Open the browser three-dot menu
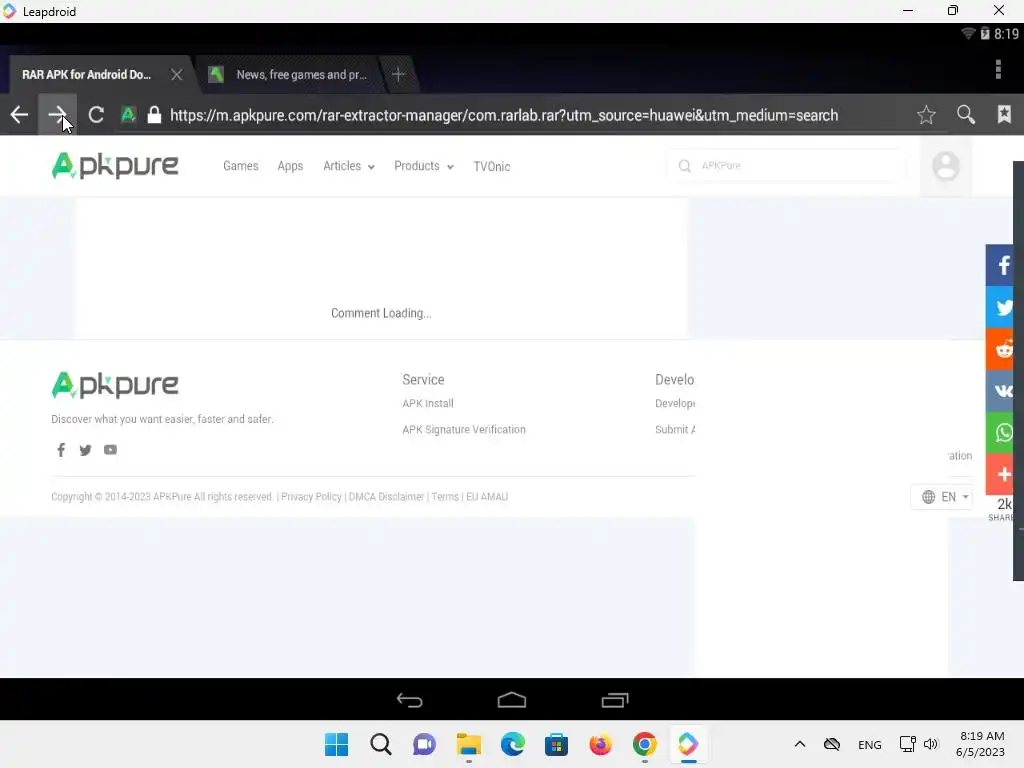Screen dimensions: 1024x768 [x=998, y=69]
